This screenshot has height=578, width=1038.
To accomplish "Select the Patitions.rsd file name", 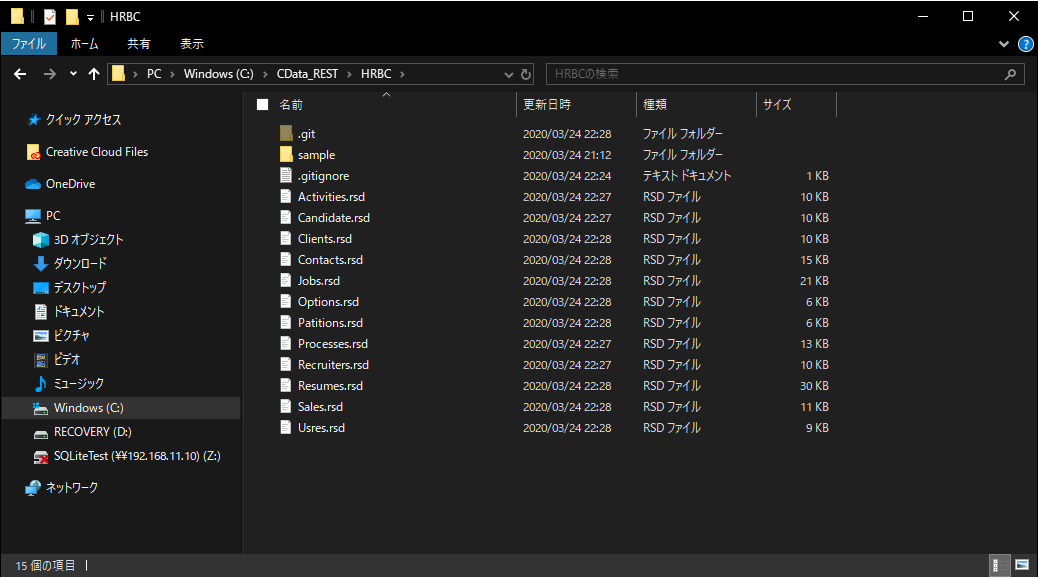I will 330,323.
